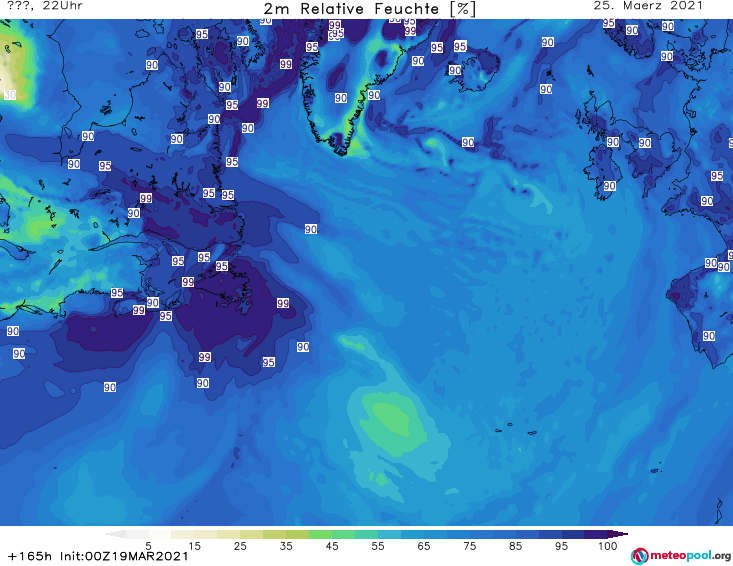Viewport: 733px width, 566px height.
Task: Click the colorbar label '85'
Action: 516,546
